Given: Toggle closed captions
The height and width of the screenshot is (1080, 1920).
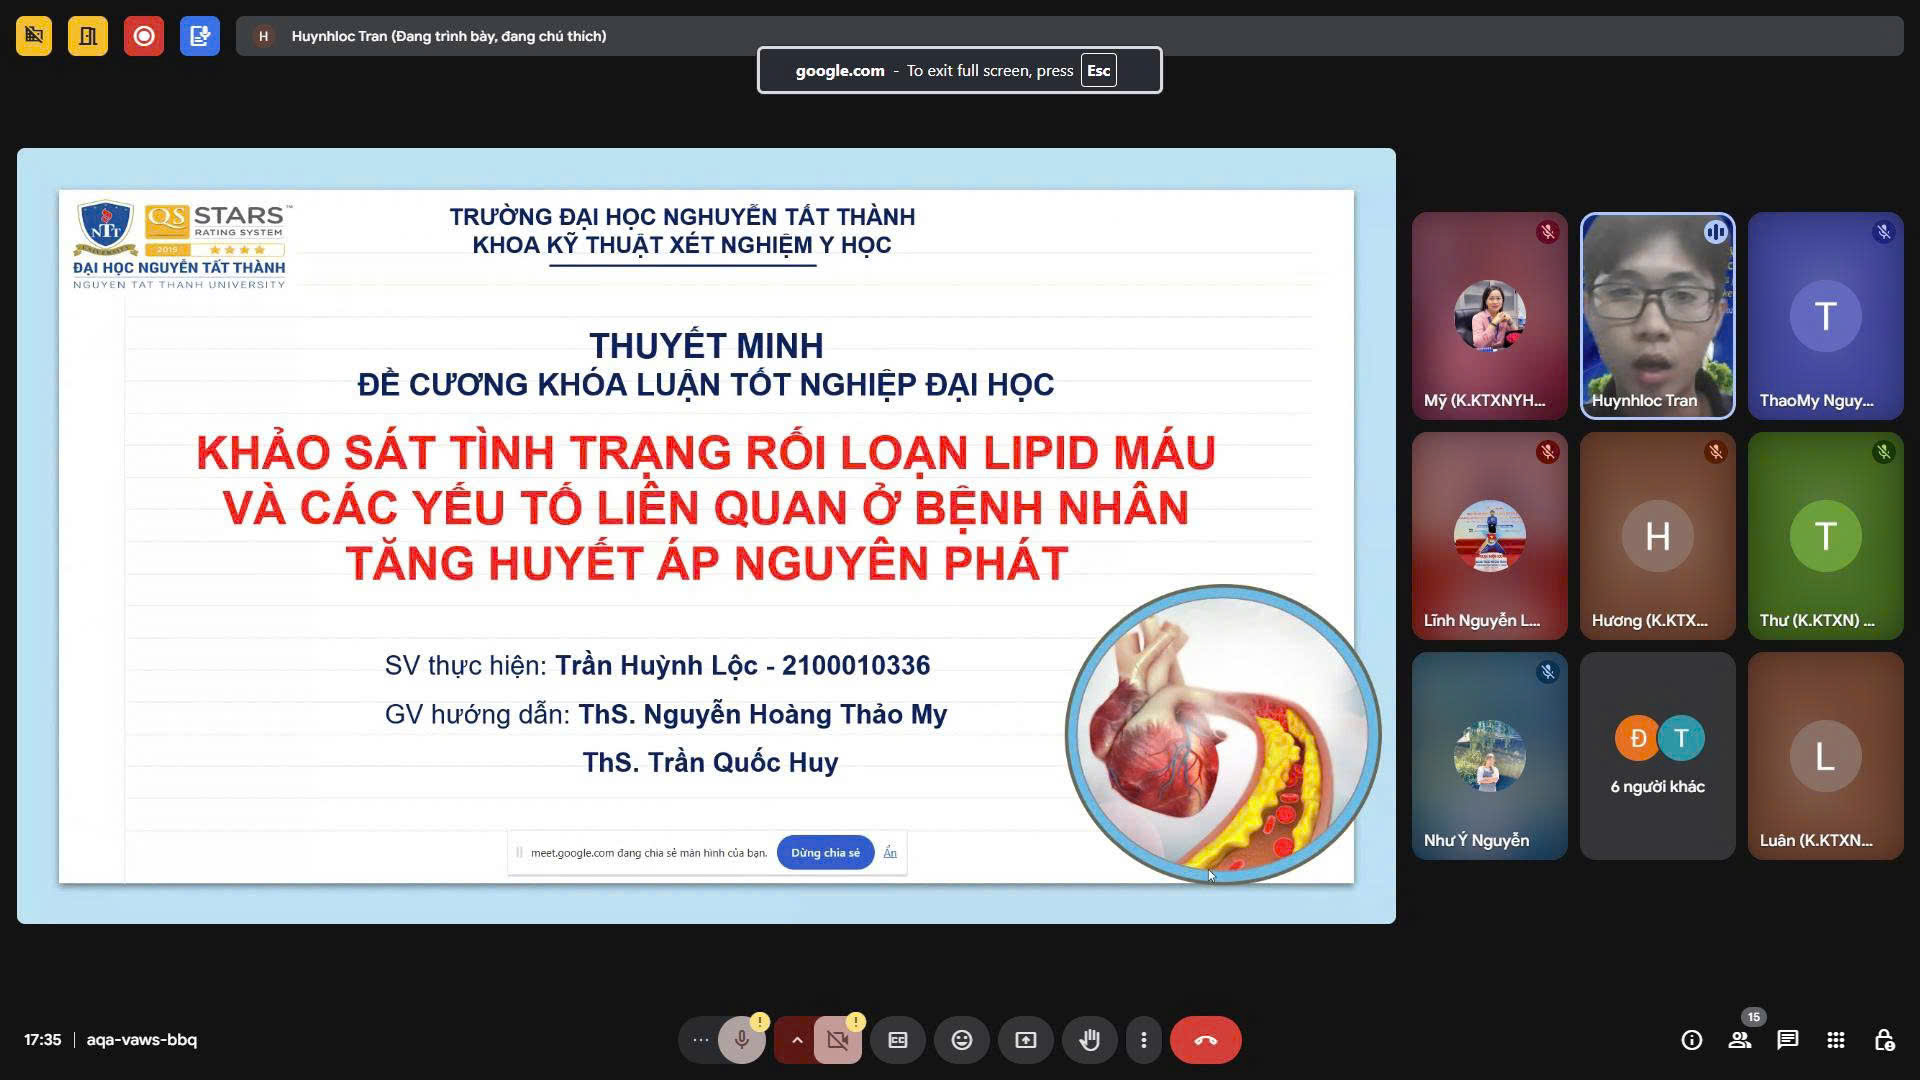Looking at the screenshot, I should coord(898,1040).
